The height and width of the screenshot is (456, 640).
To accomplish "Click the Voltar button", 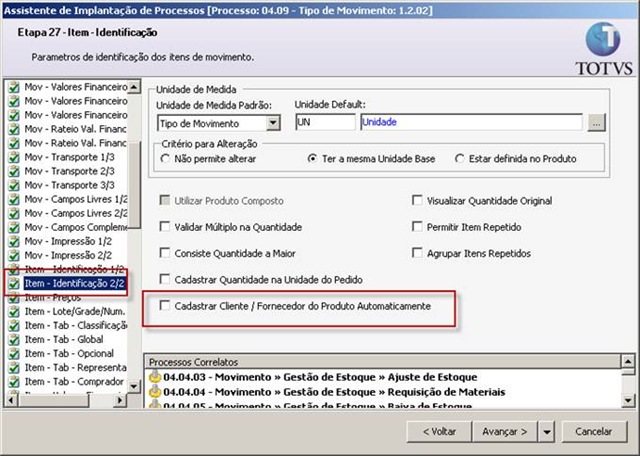I will pos(439,432).
